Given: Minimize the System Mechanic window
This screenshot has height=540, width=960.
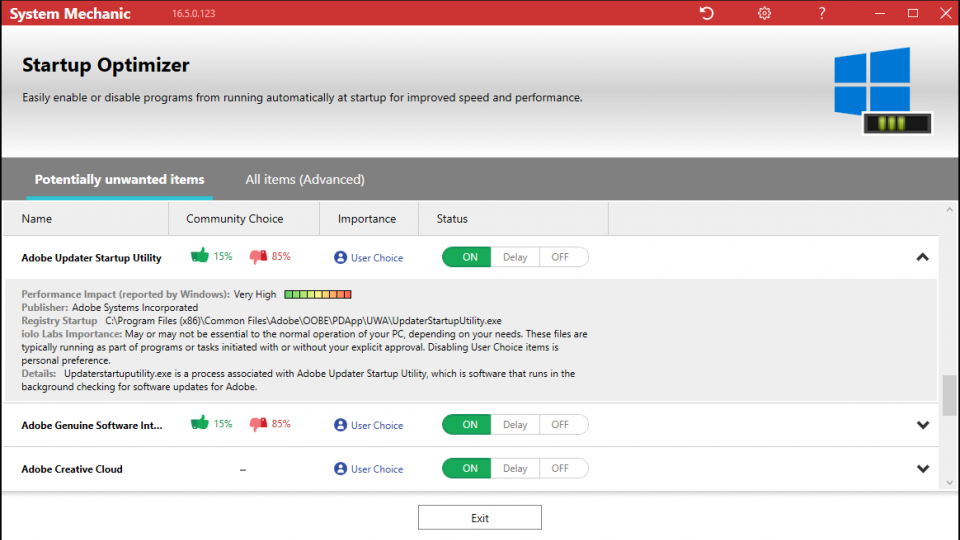Looking at the screenshot, I should point(880,13).
